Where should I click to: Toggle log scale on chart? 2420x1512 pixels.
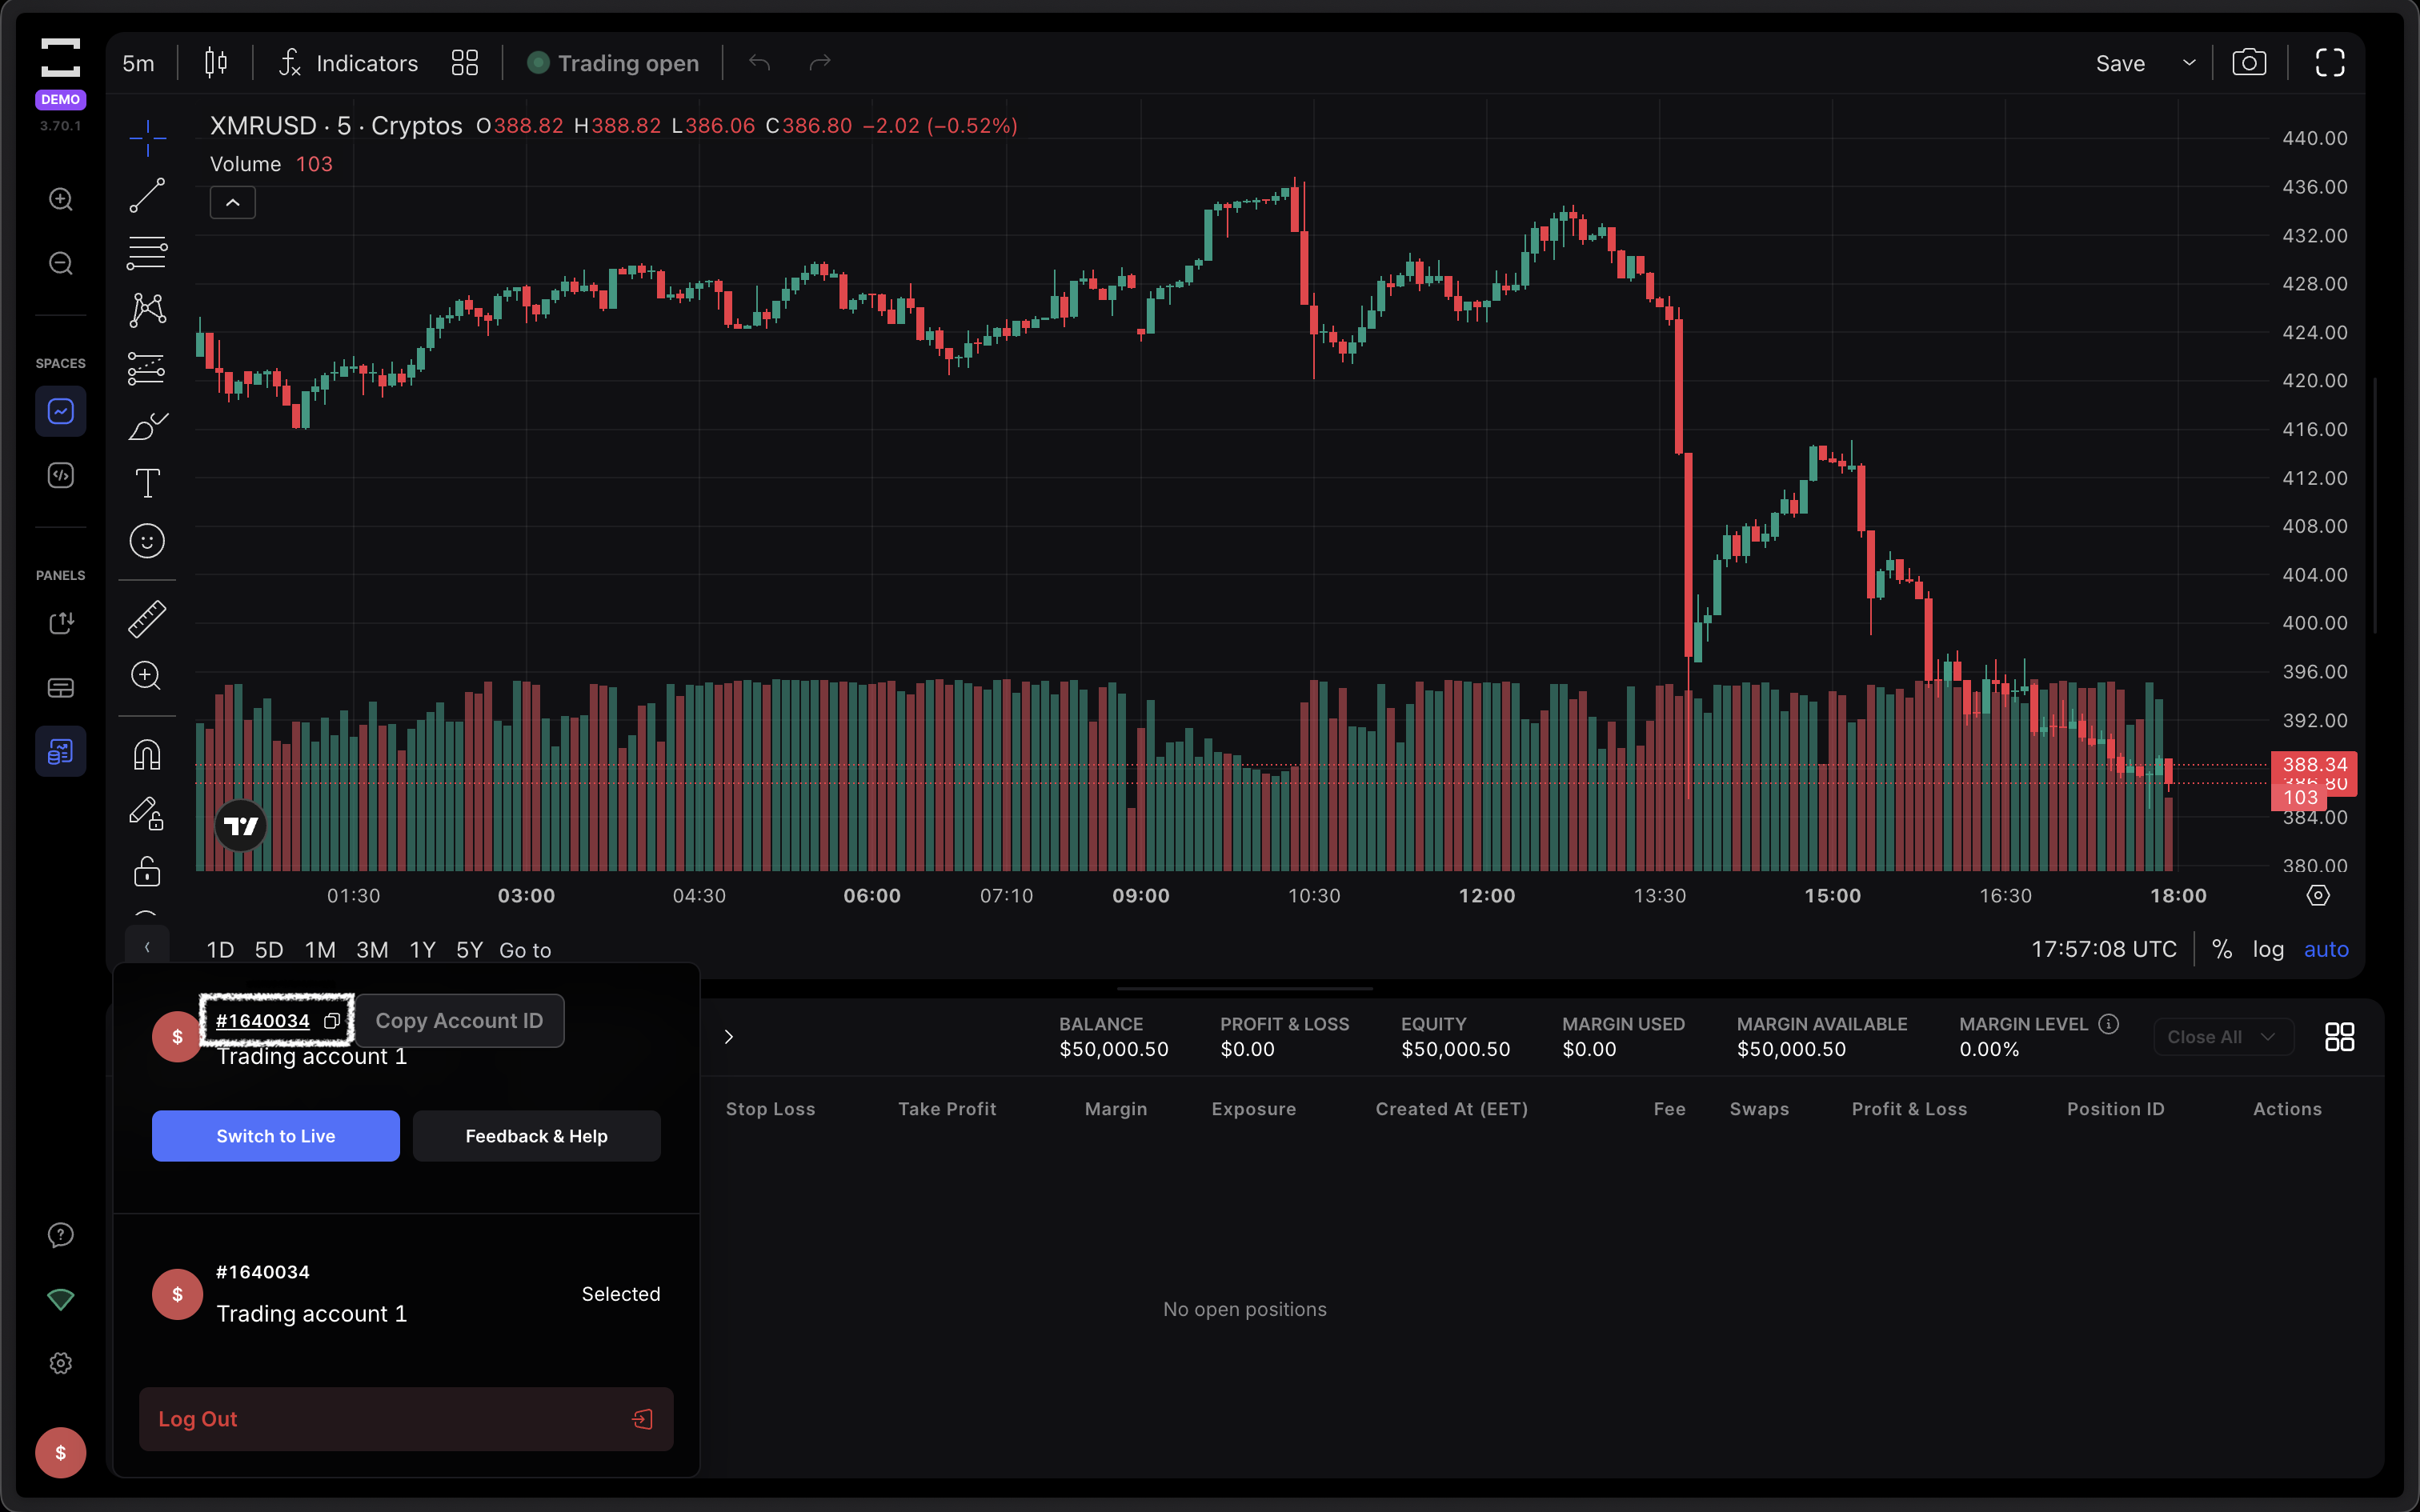(2267, 949)
